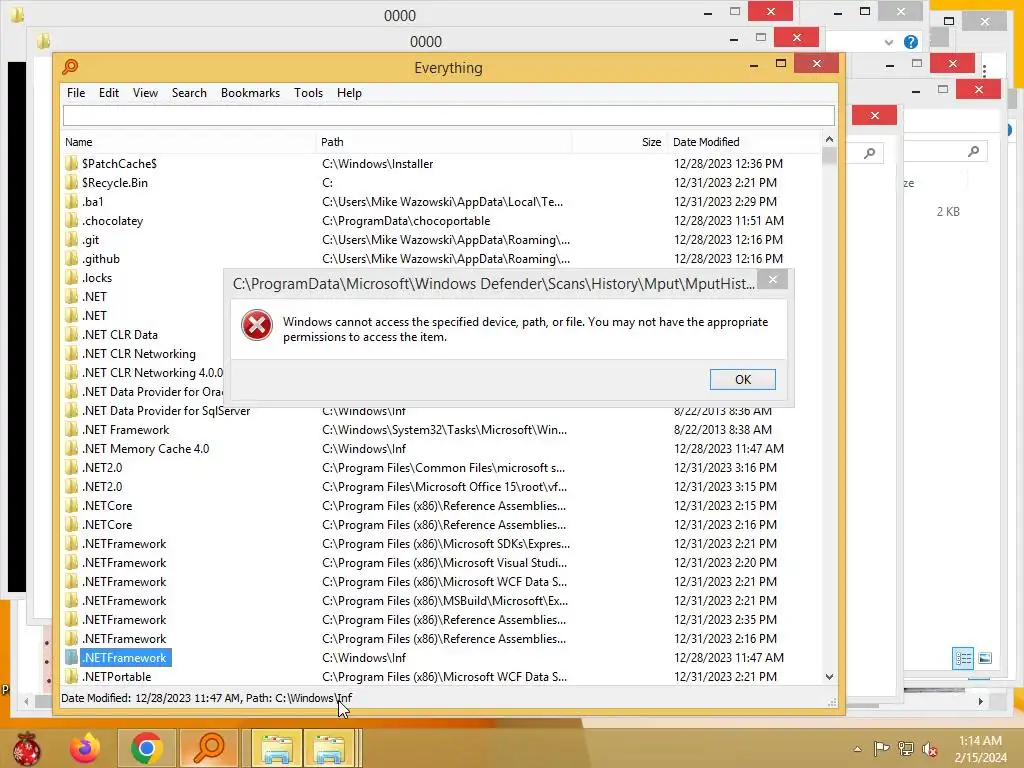The height and width of the screenshot is (768, 1024).
Task: Open the Tools menu
Action: (308, 93)
